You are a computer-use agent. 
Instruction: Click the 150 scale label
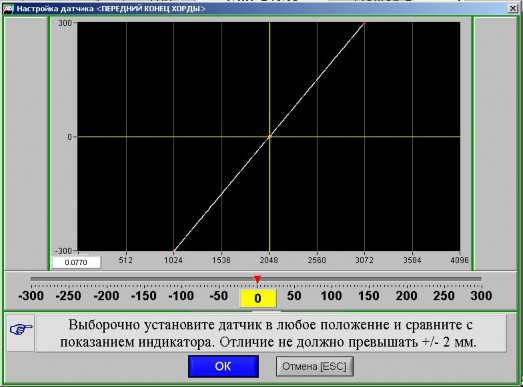369,296
